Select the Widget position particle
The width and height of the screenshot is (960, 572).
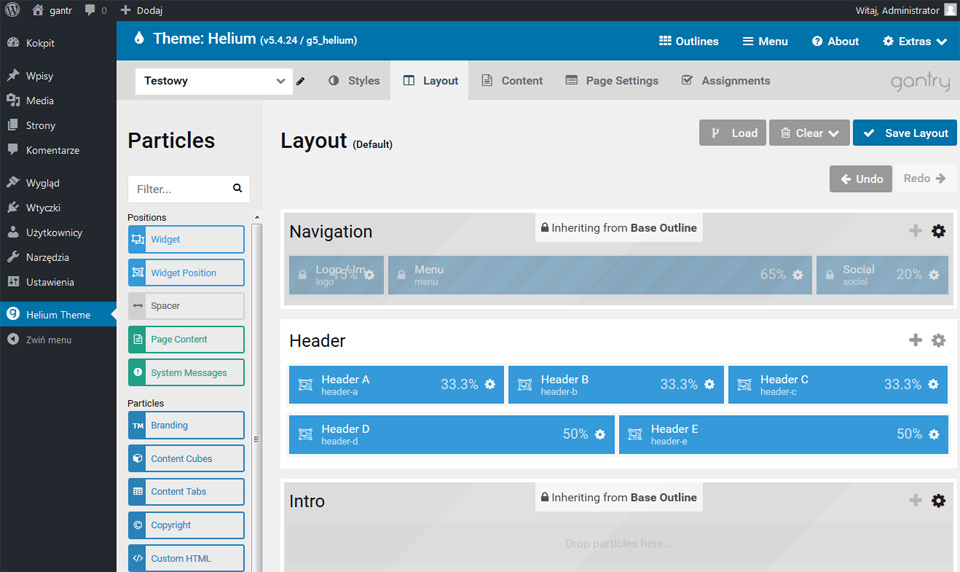[186, 273]
